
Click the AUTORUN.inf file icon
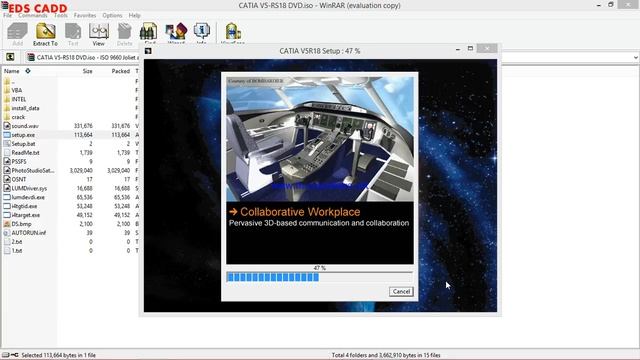[7, 233]
